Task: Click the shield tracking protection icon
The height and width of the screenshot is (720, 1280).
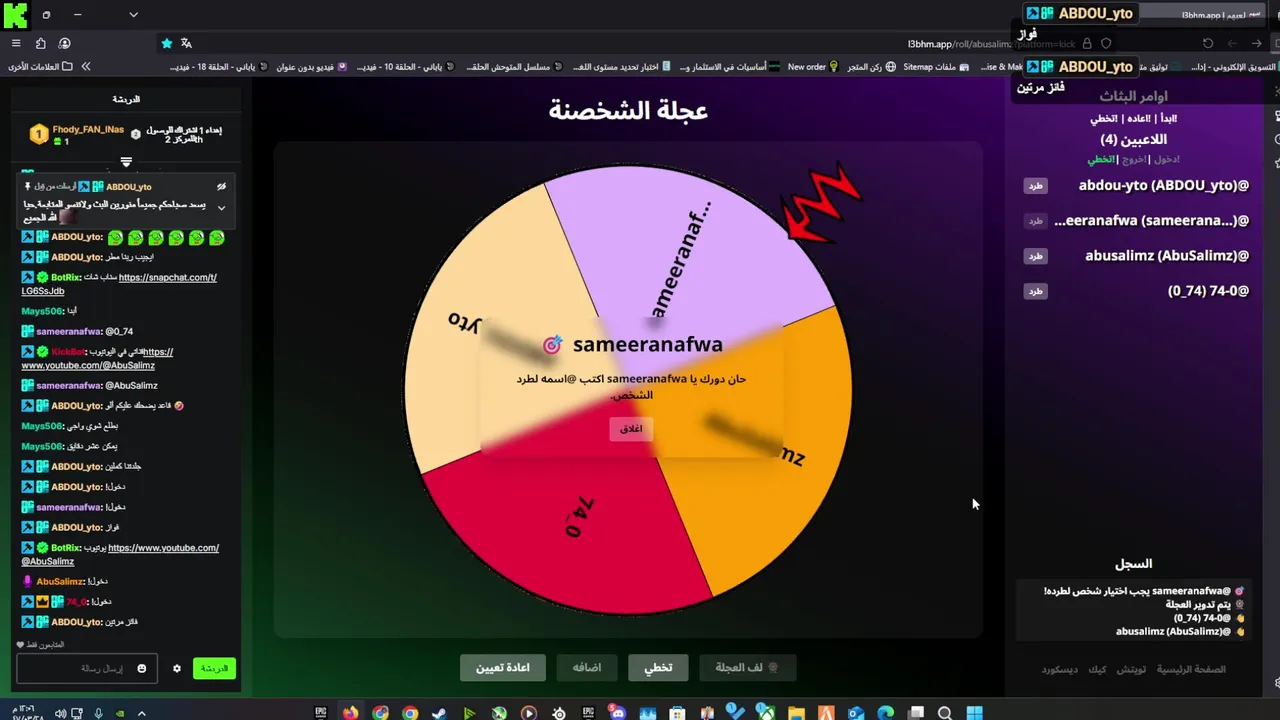Action: (1106, 43)
